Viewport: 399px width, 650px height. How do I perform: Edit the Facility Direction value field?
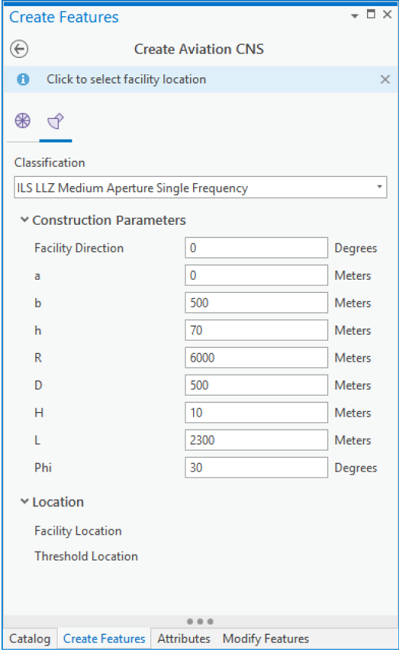(x=256, y=248)
